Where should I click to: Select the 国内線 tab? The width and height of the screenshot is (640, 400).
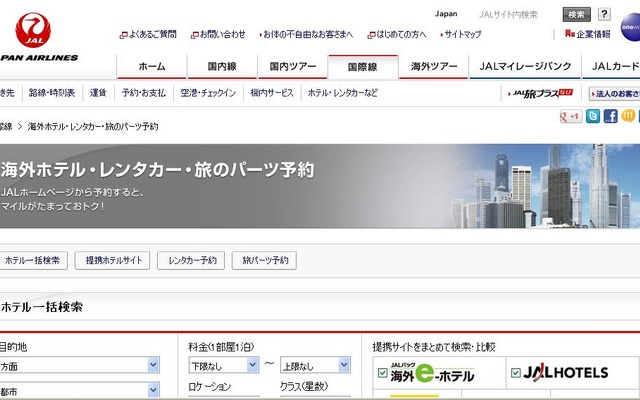tap(222, 67)
